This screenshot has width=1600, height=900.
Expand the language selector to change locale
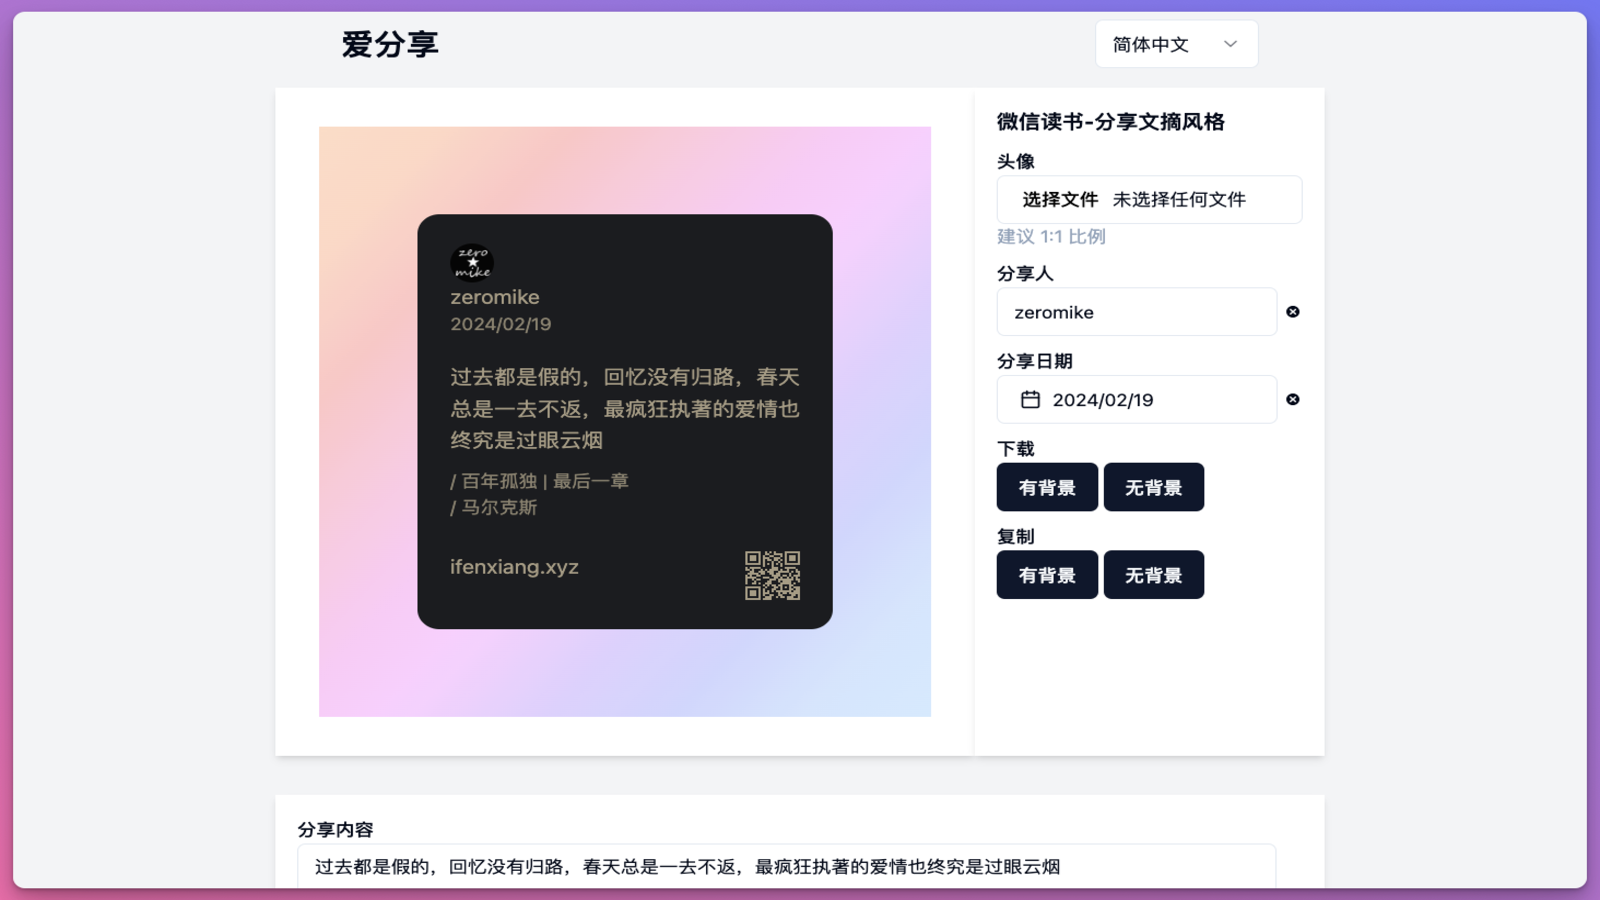pos(1176,43)
